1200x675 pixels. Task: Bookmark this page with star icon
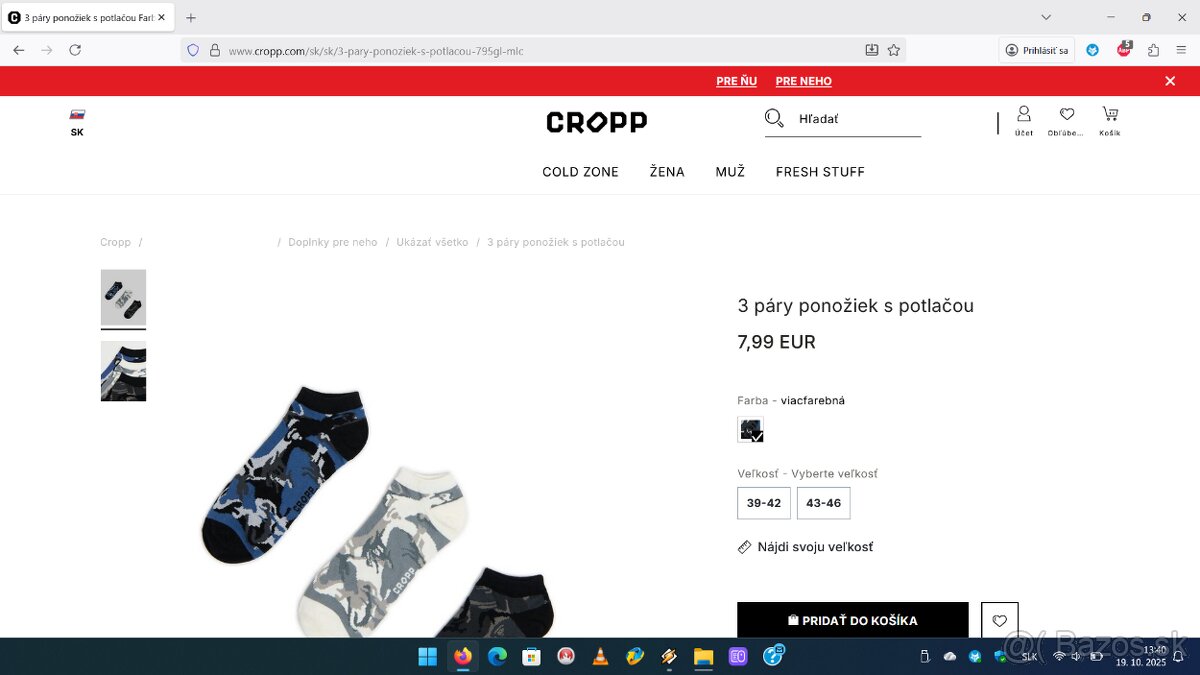pos(894,50)
